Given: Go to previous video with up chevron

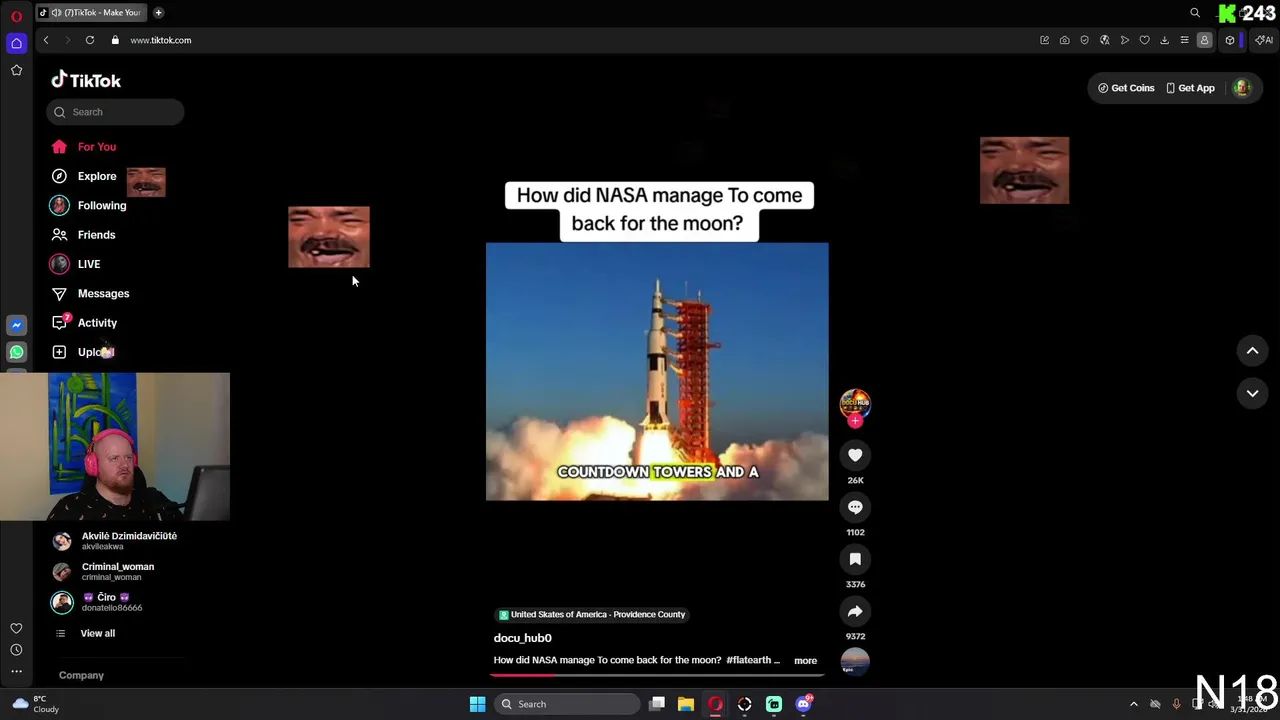Looking at the screenshot, I should tap(1252, 350).
